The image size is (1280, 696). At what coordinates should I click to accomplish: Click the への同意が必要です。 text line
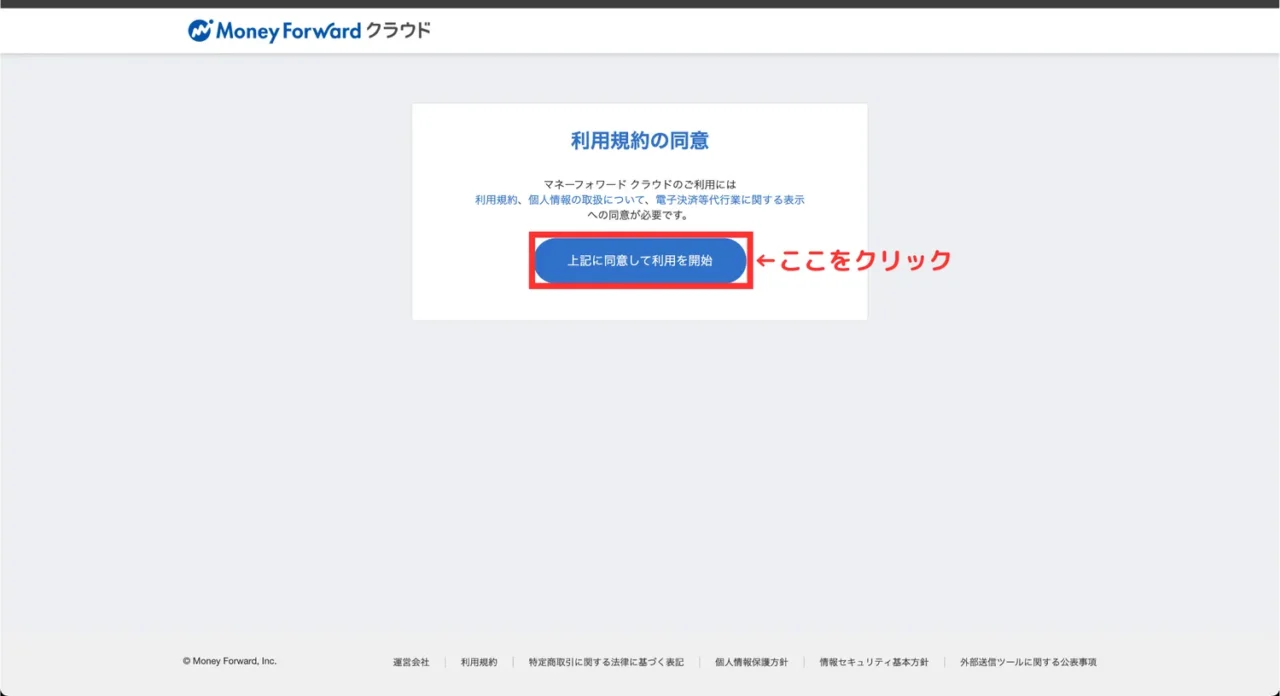tap(639, 215)
